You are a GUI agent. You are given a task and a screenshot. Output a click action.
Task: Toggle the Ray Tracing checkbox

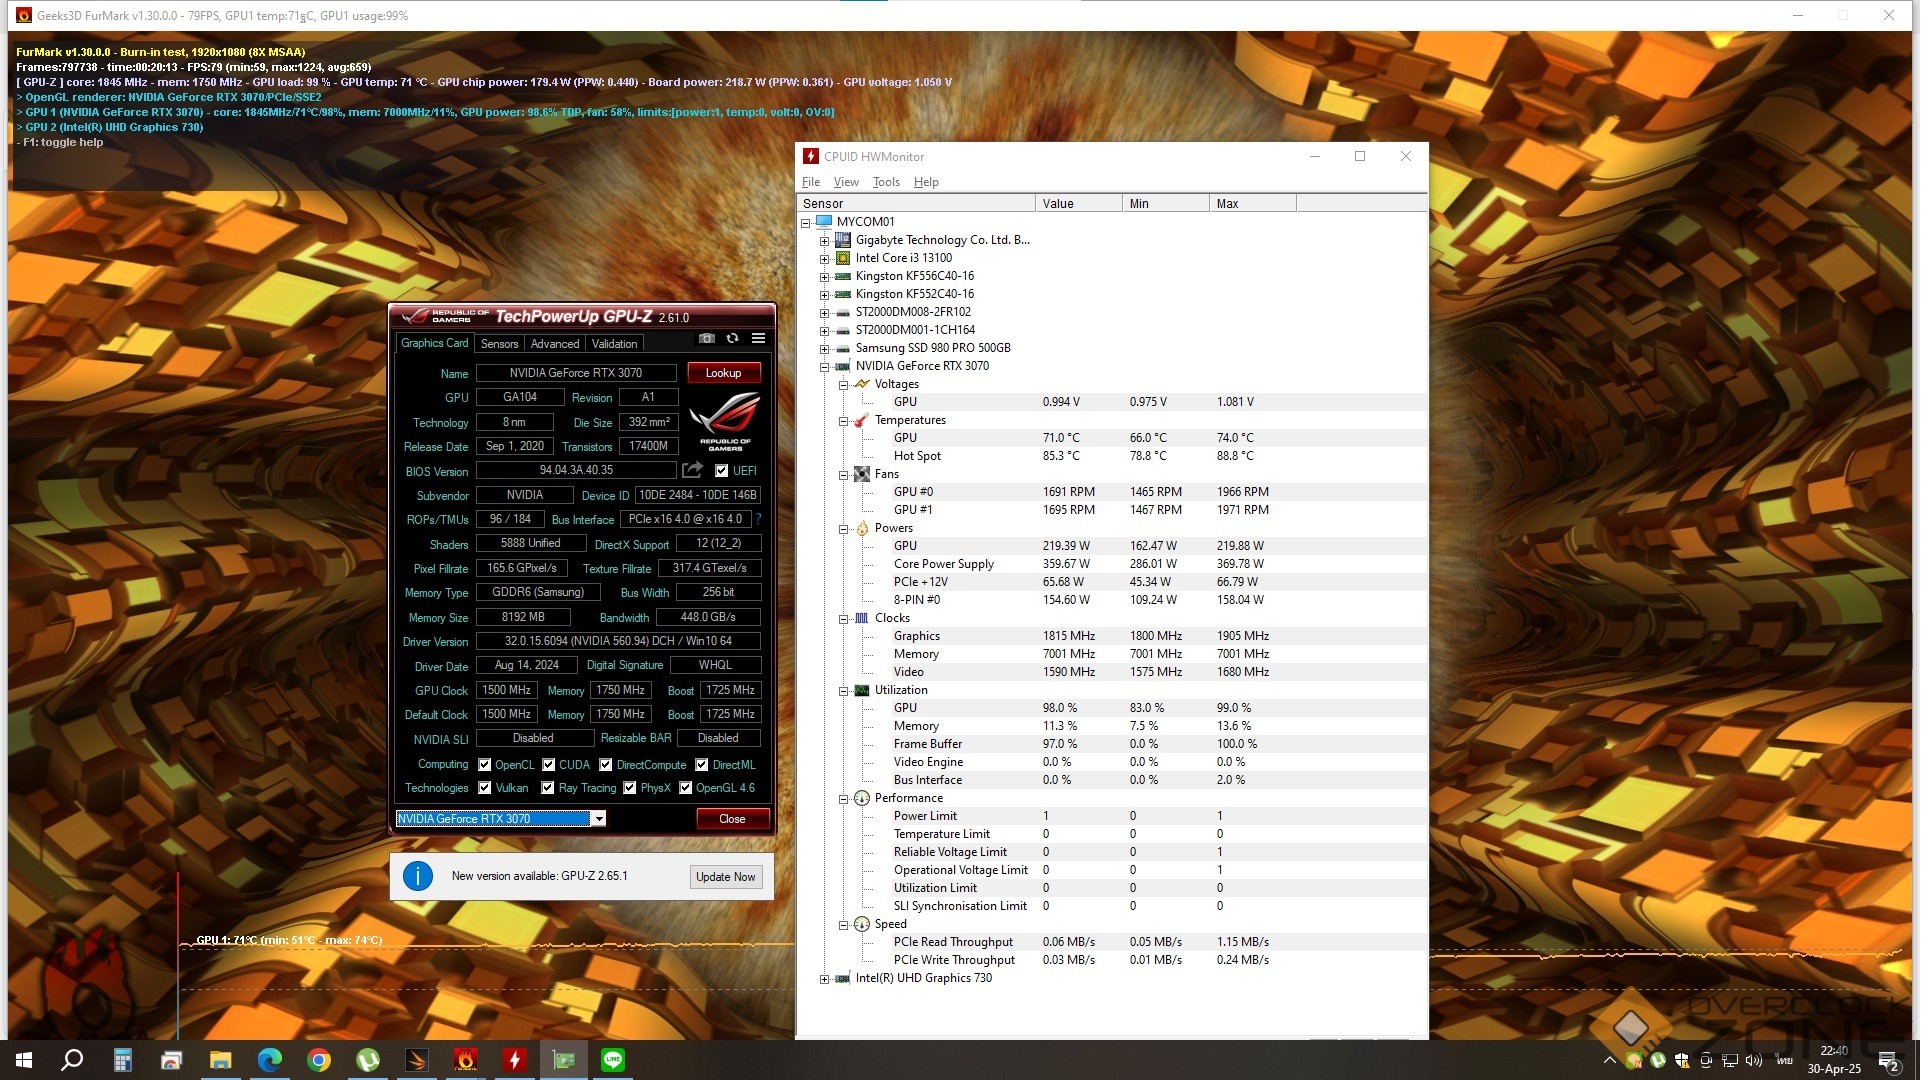(548, 788)
